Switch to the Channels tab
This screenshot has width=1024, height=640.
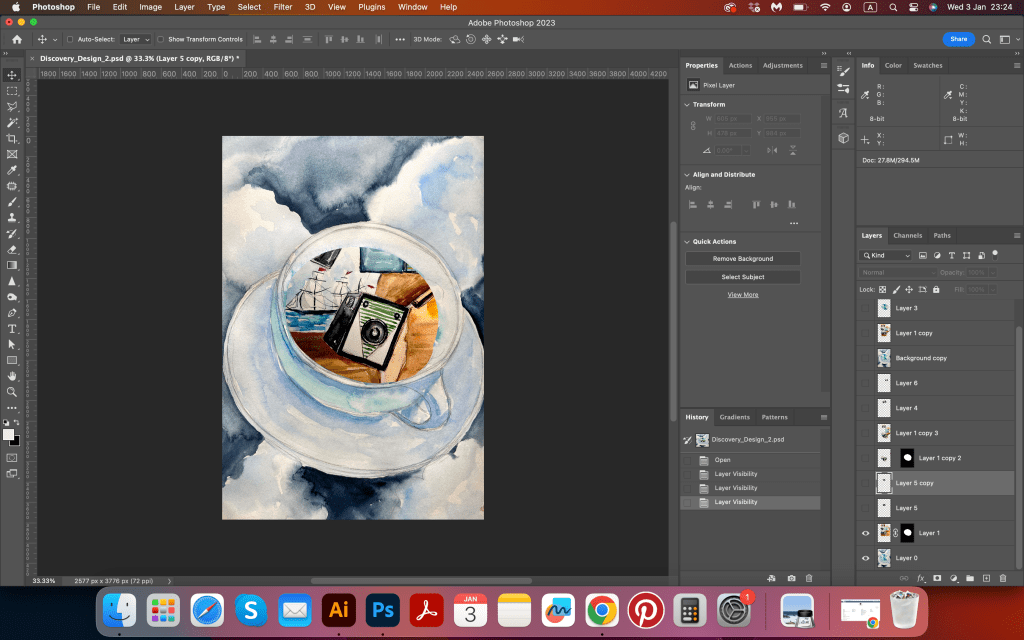point(907,236)
